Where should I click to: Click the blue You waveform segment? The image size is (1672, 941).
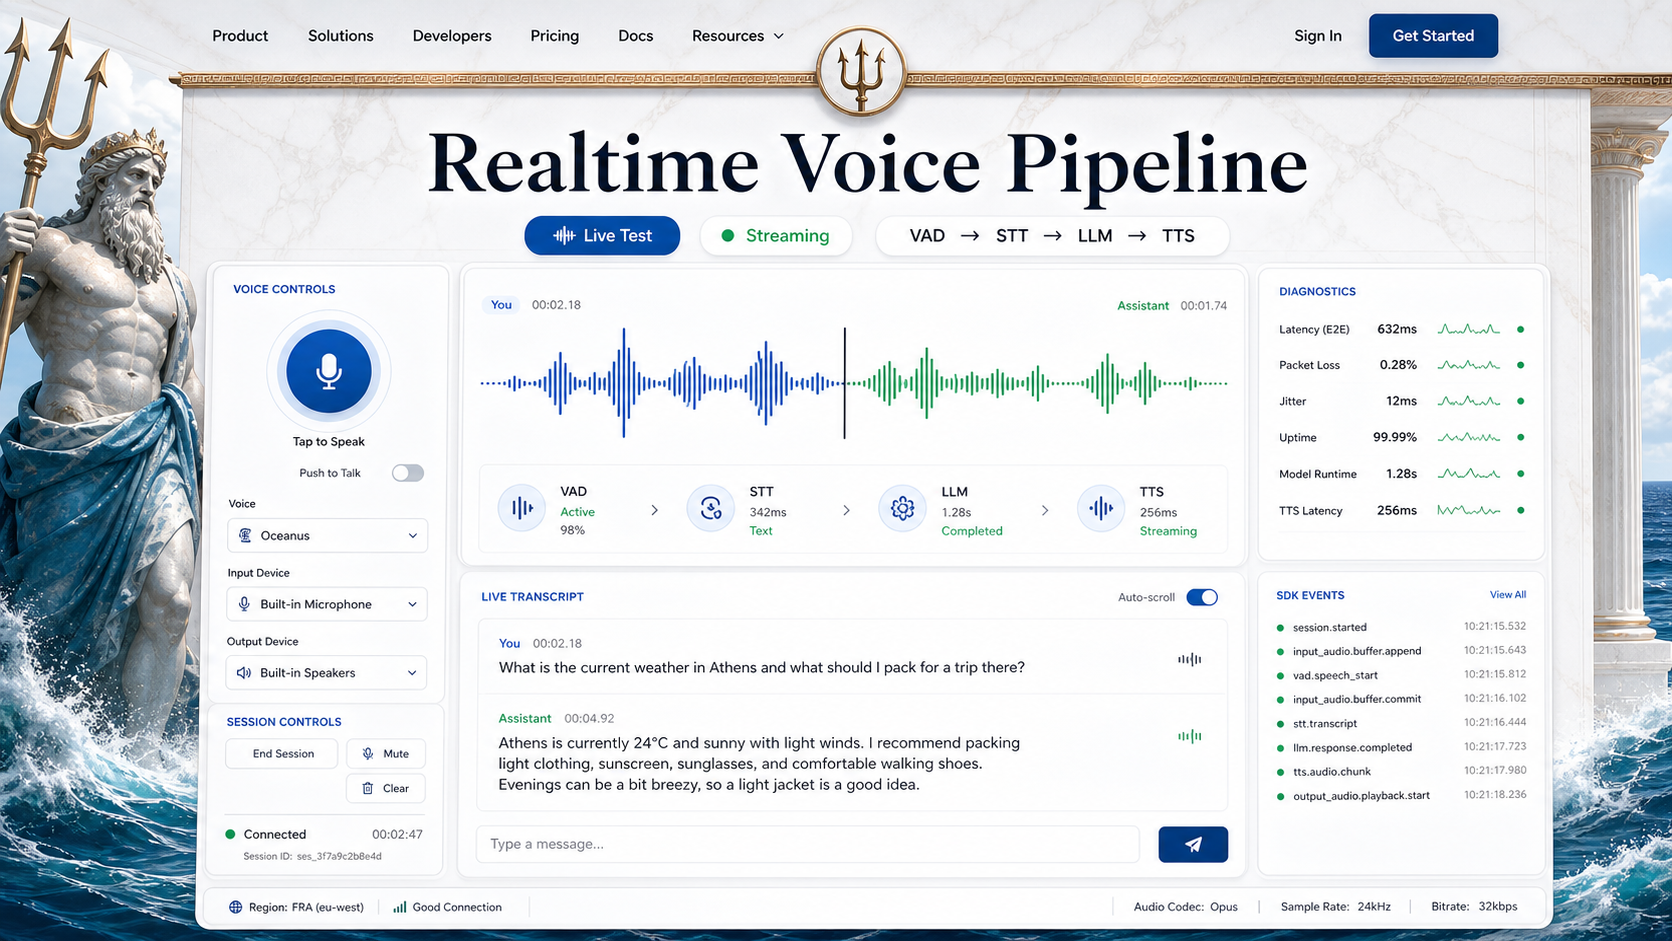pyautogui.click(x=662, y=383)
